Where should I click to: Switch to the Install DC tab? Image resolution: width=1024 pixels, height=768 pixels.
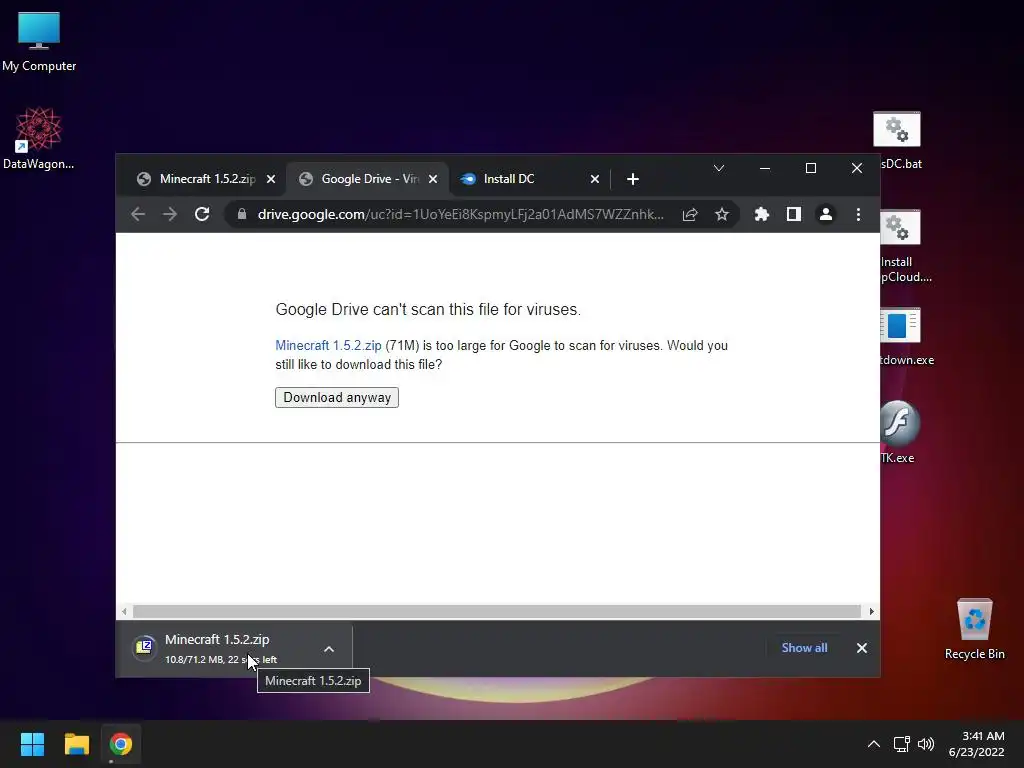coord(516,179)
